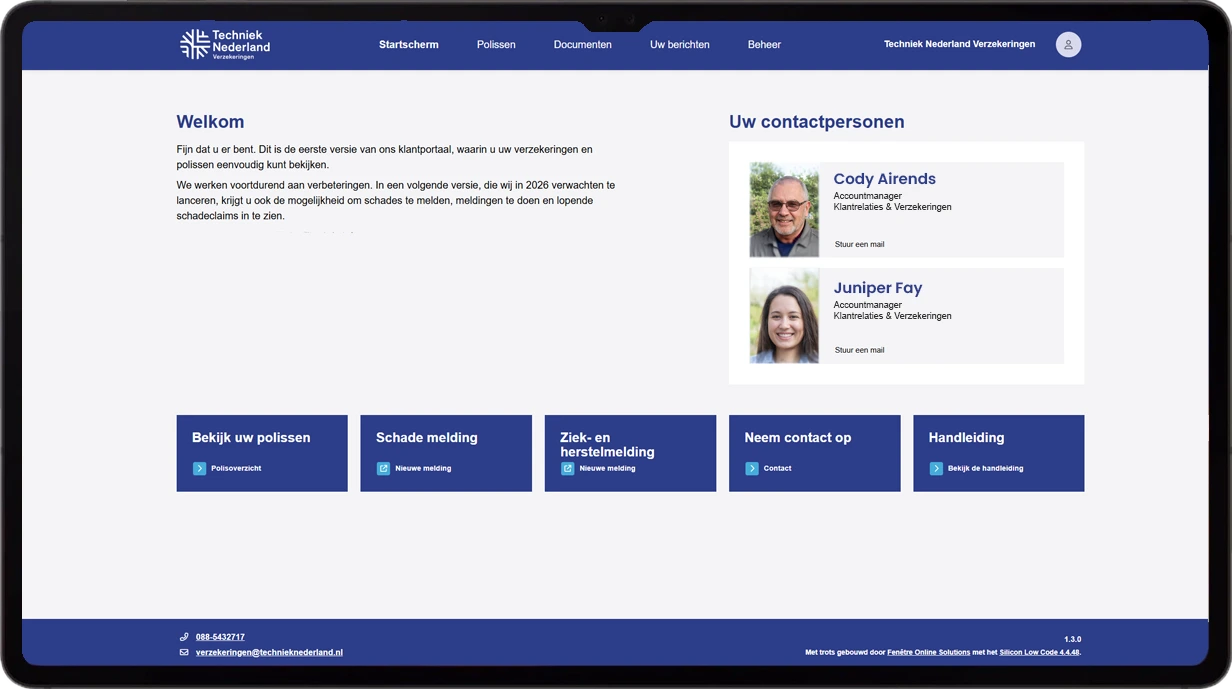This screenshot has width=1232, height=689.
Task: Send a mail to Cody Airends
Action: coord(859,244)
